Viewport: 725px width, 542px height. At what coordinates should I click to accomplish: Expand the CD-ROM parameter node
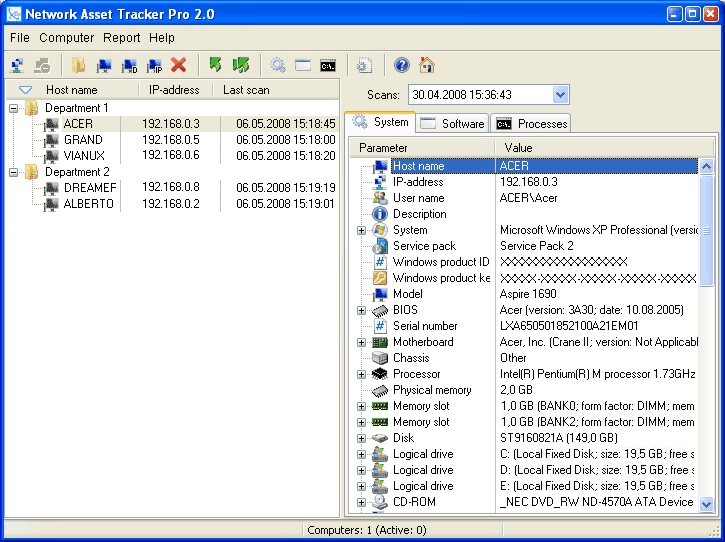coord(362,502)
